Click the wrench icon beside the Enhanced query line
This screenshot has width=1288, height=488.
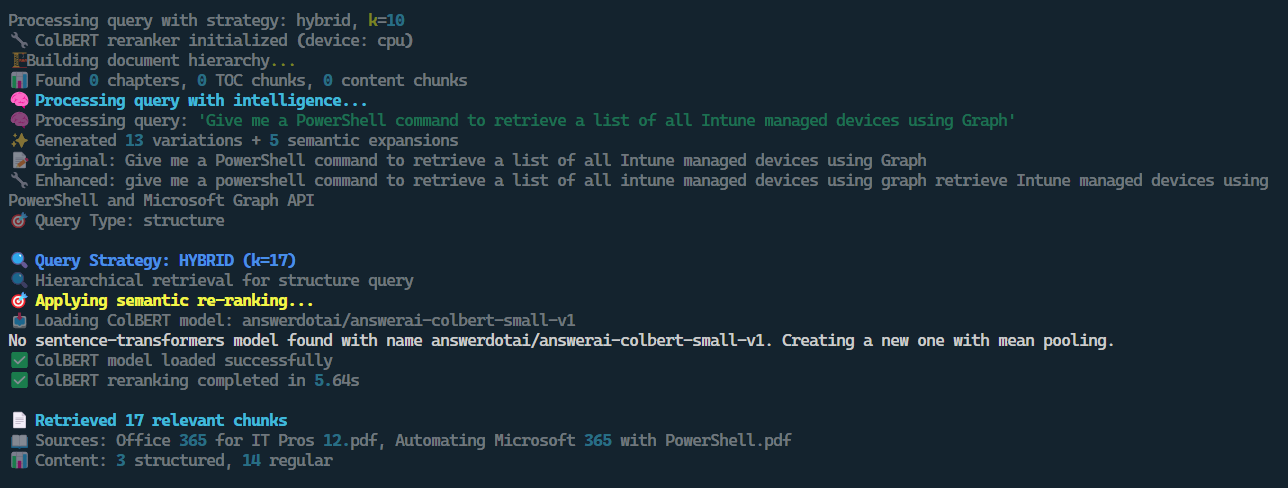click(x=17, y=180)
